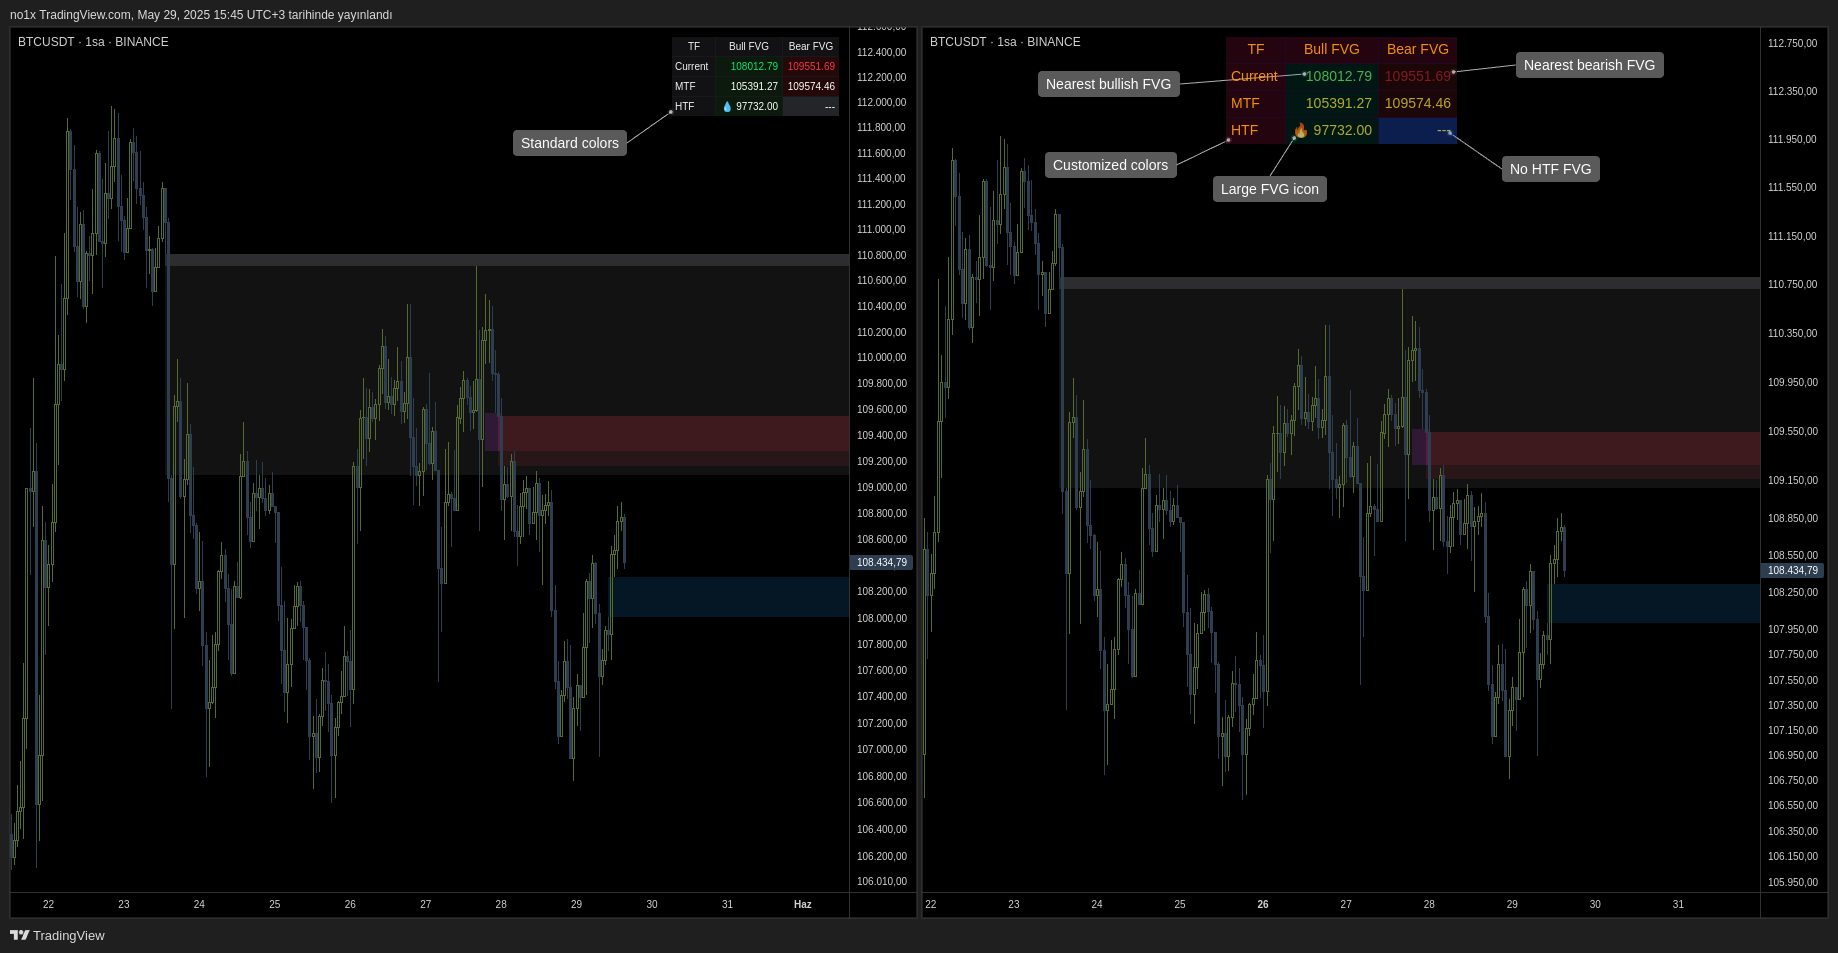Image resolution: width=1838 pixels, height=953 pixels.
Task: Click date 29 on the left chart time axis
Action: pos(576,904)
